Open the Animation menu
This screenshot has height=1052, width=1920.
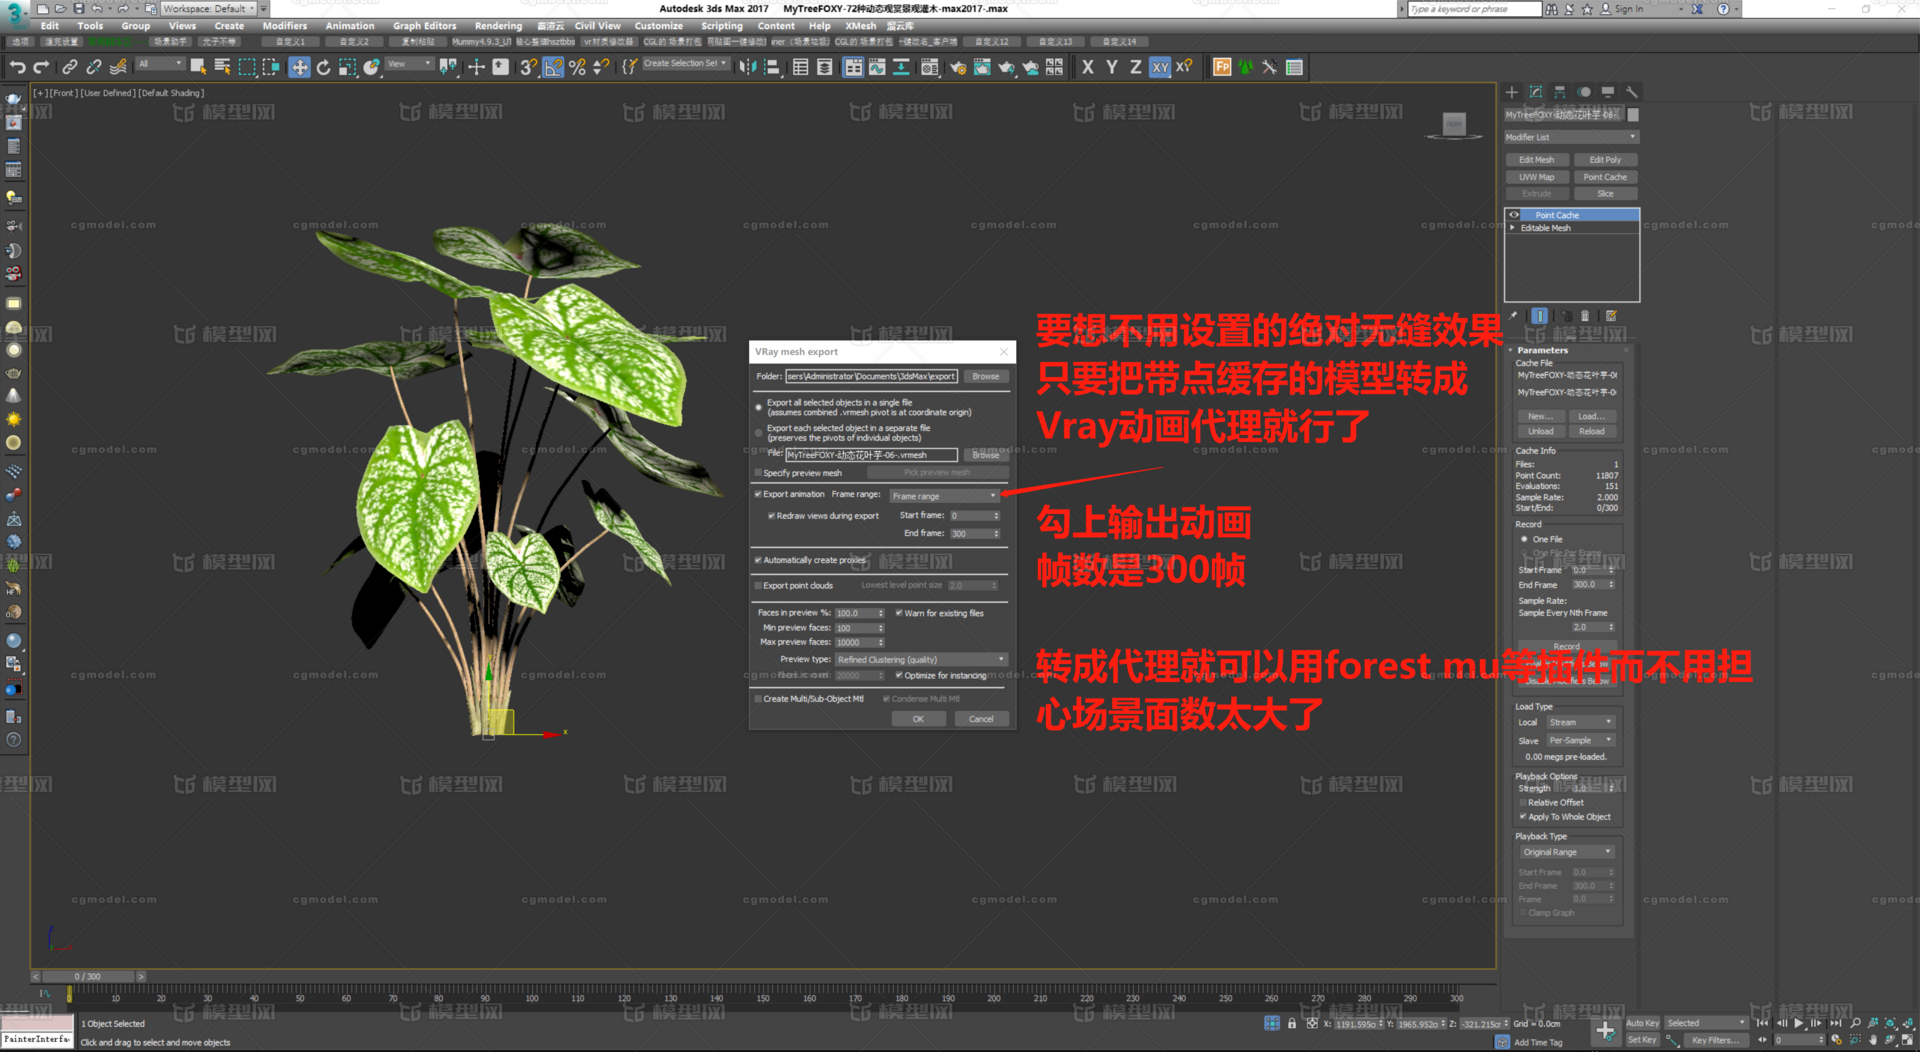[350, 26]
